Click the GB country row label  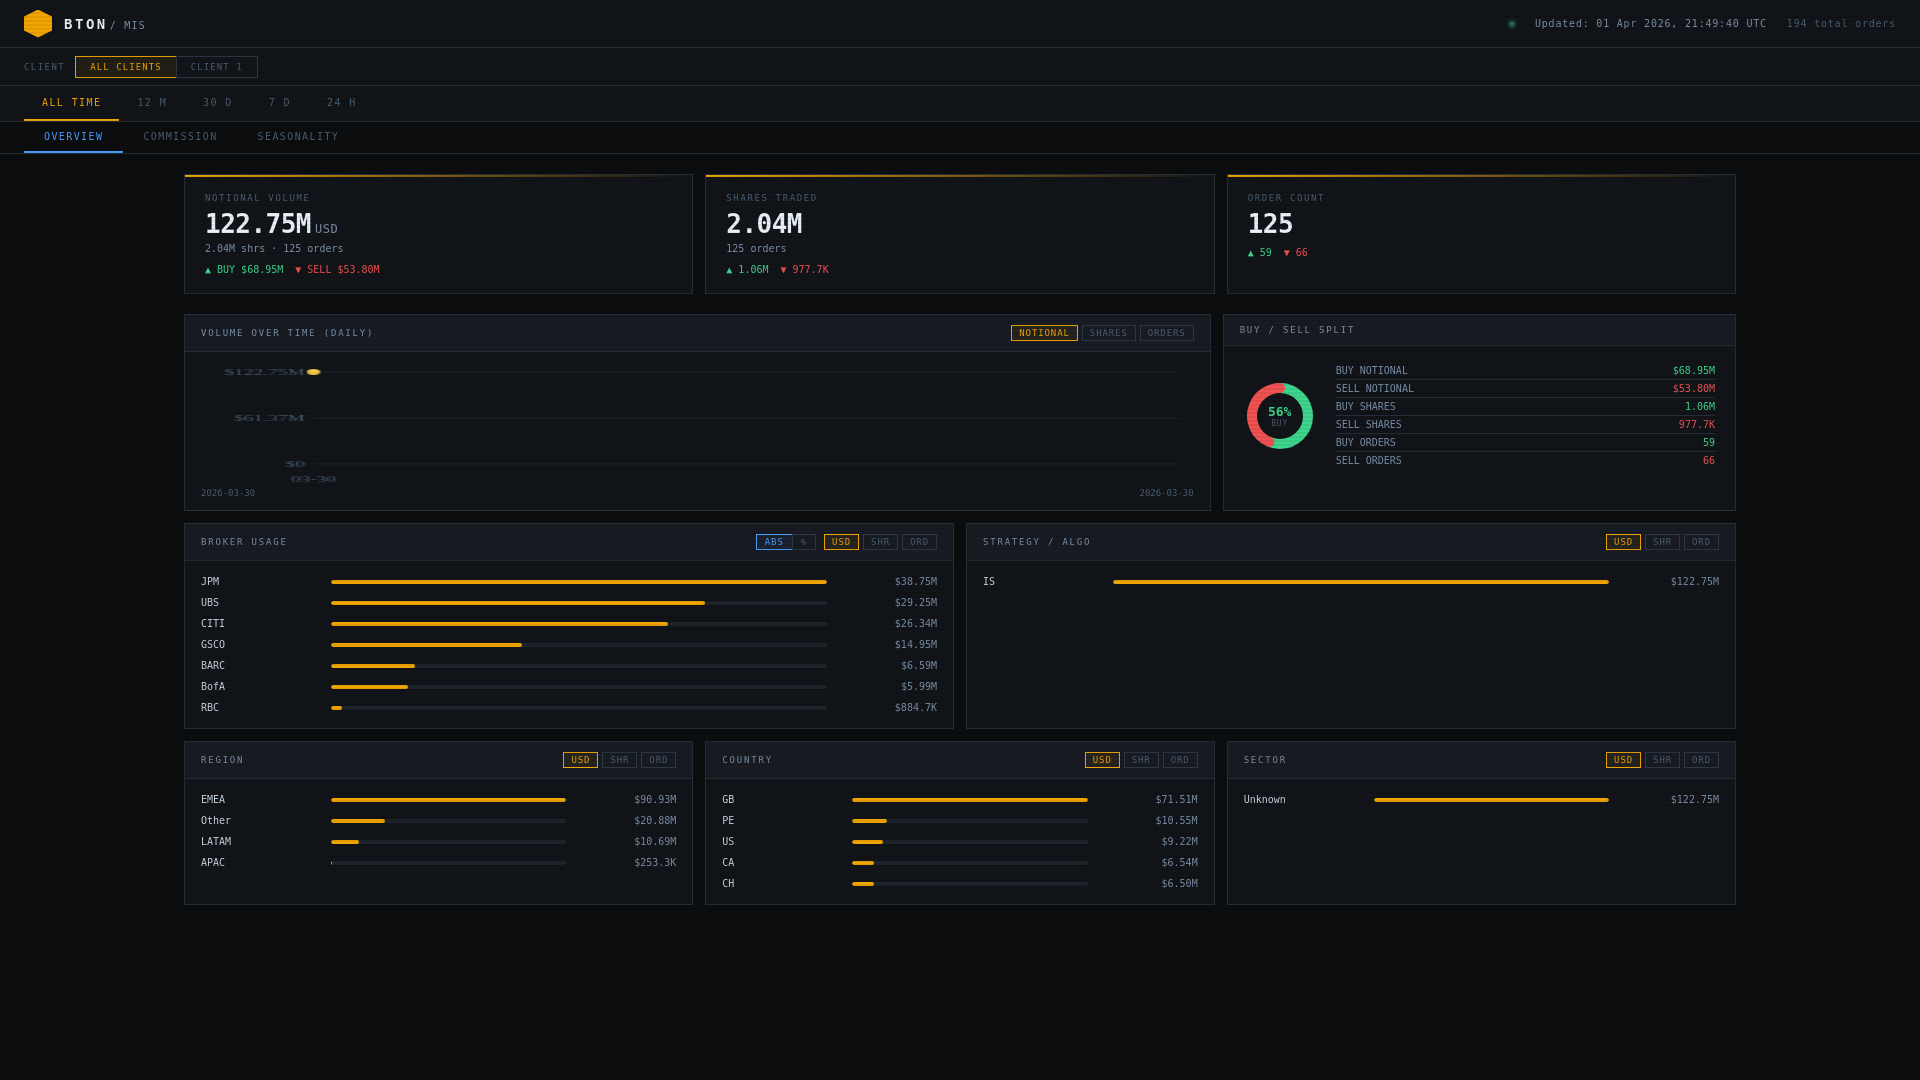point(728,800)
